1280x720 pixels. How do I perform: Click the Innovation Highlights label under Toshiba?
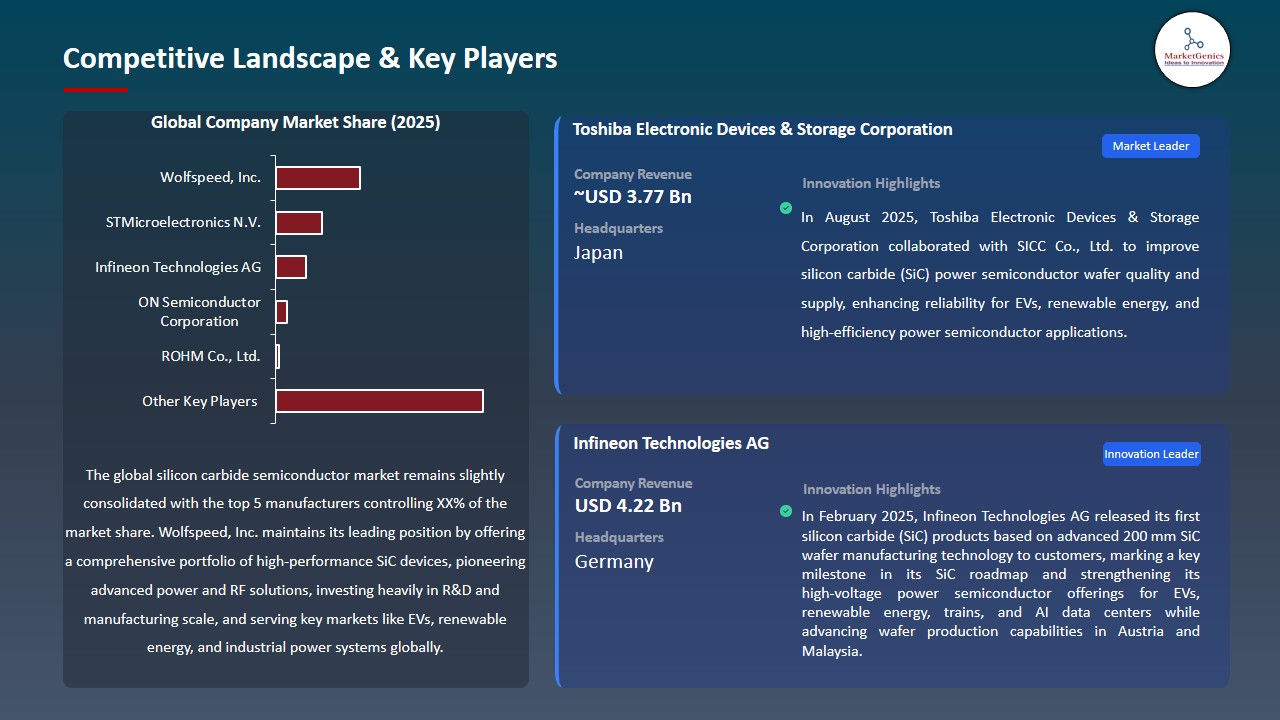point(870,183)
